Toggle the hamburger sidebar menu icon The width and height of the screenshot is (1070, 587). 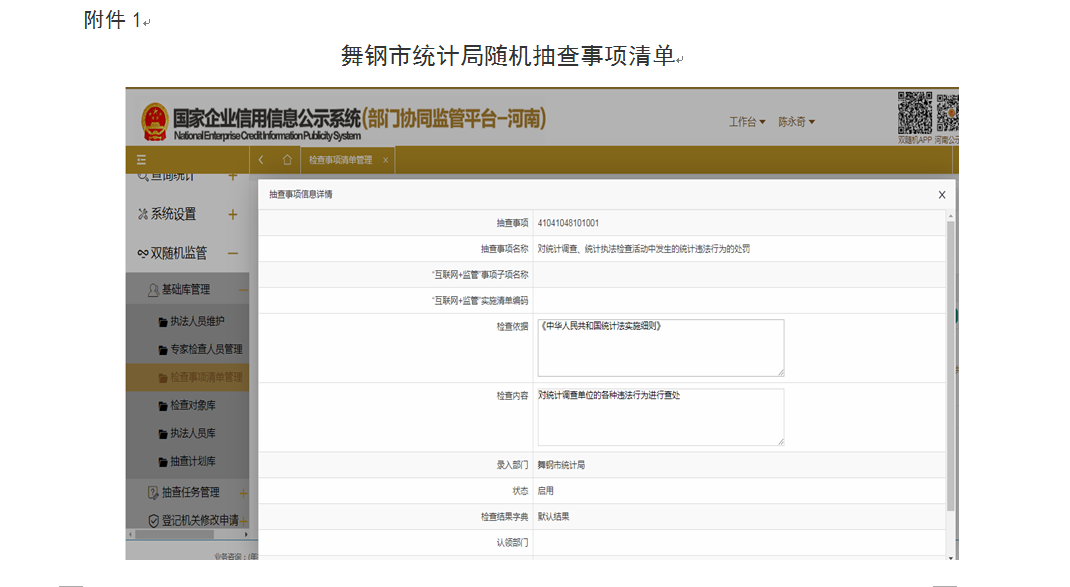coord(141,160)
